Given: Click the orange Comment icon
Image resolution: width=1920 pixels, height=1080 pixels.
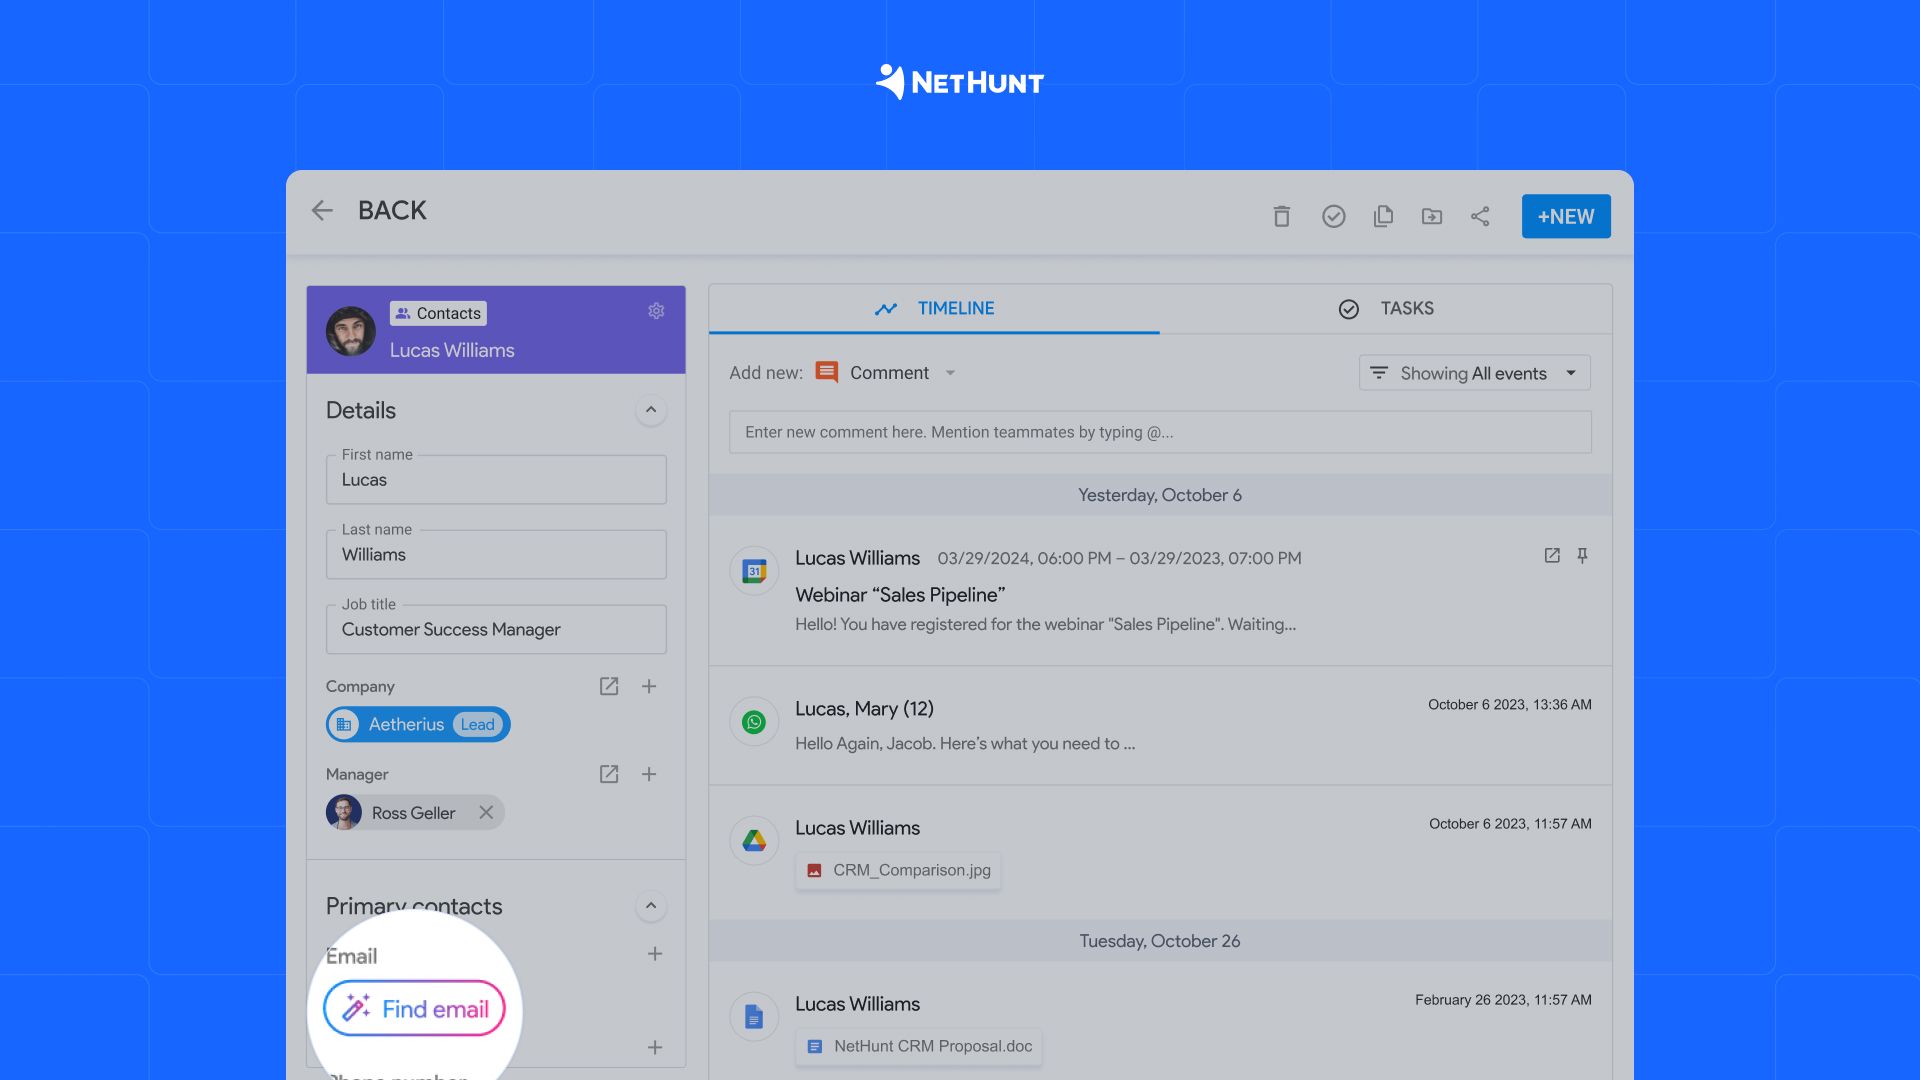Looking at the screenshot, I should pyautogui.click(x=827, y=372).
